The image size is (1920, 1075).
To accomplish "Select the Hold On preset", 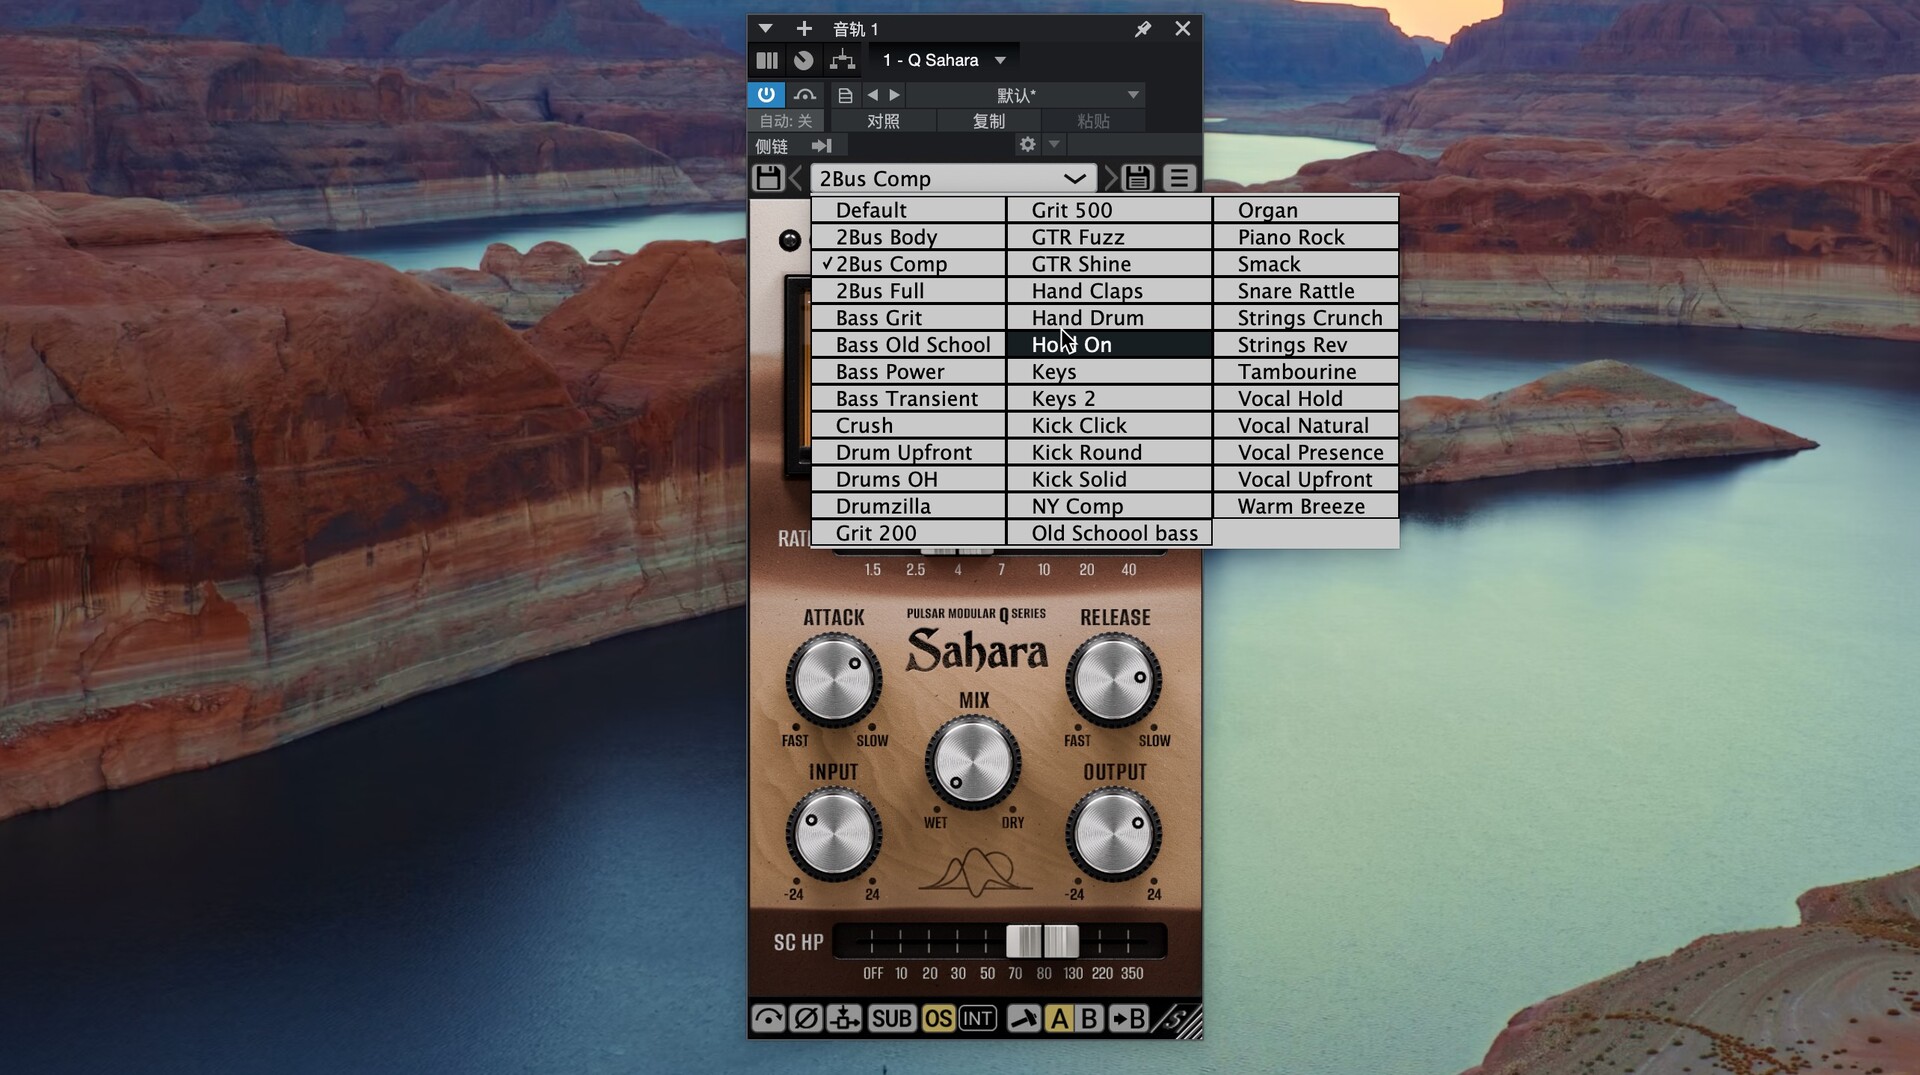I will 1109,344.
